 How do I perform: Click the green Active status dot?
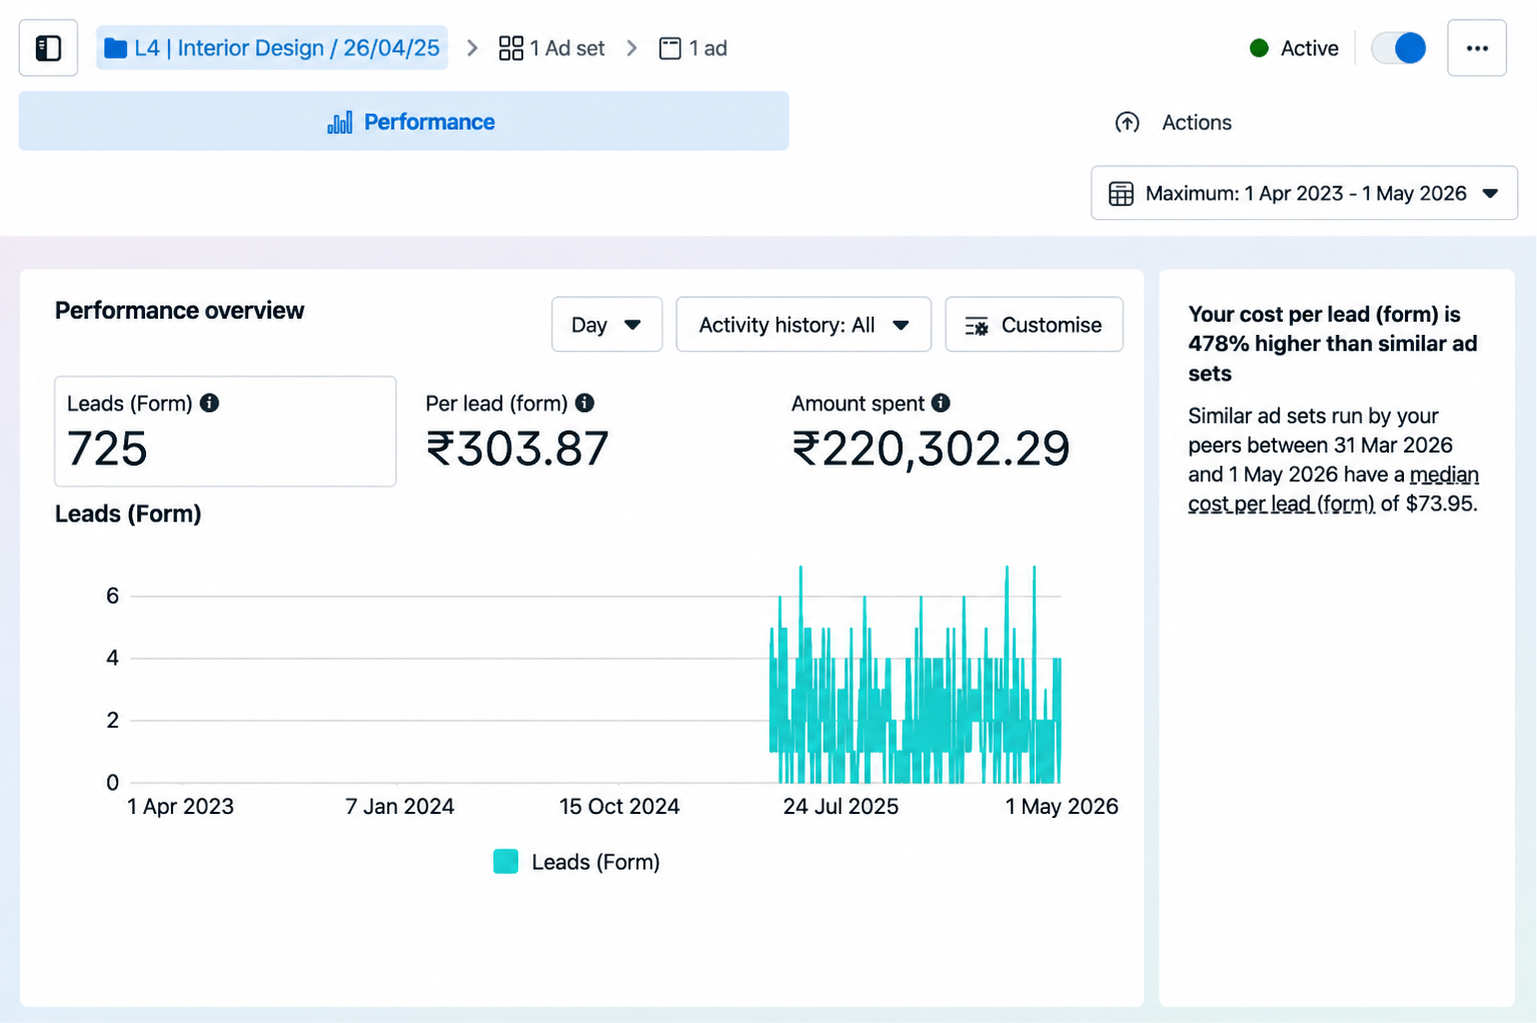pos(1259,48)
